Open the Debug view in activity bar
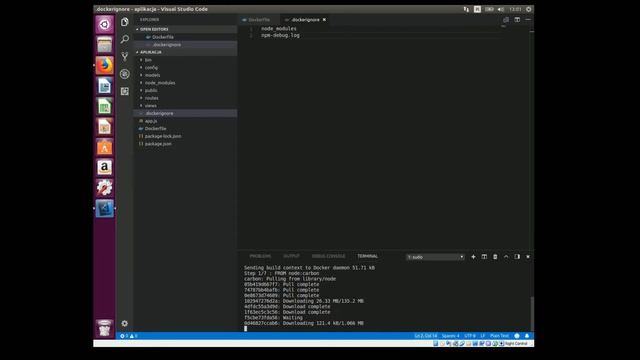Image resolution: width=640 pixels, height=360 pixels. coord(124,74)
